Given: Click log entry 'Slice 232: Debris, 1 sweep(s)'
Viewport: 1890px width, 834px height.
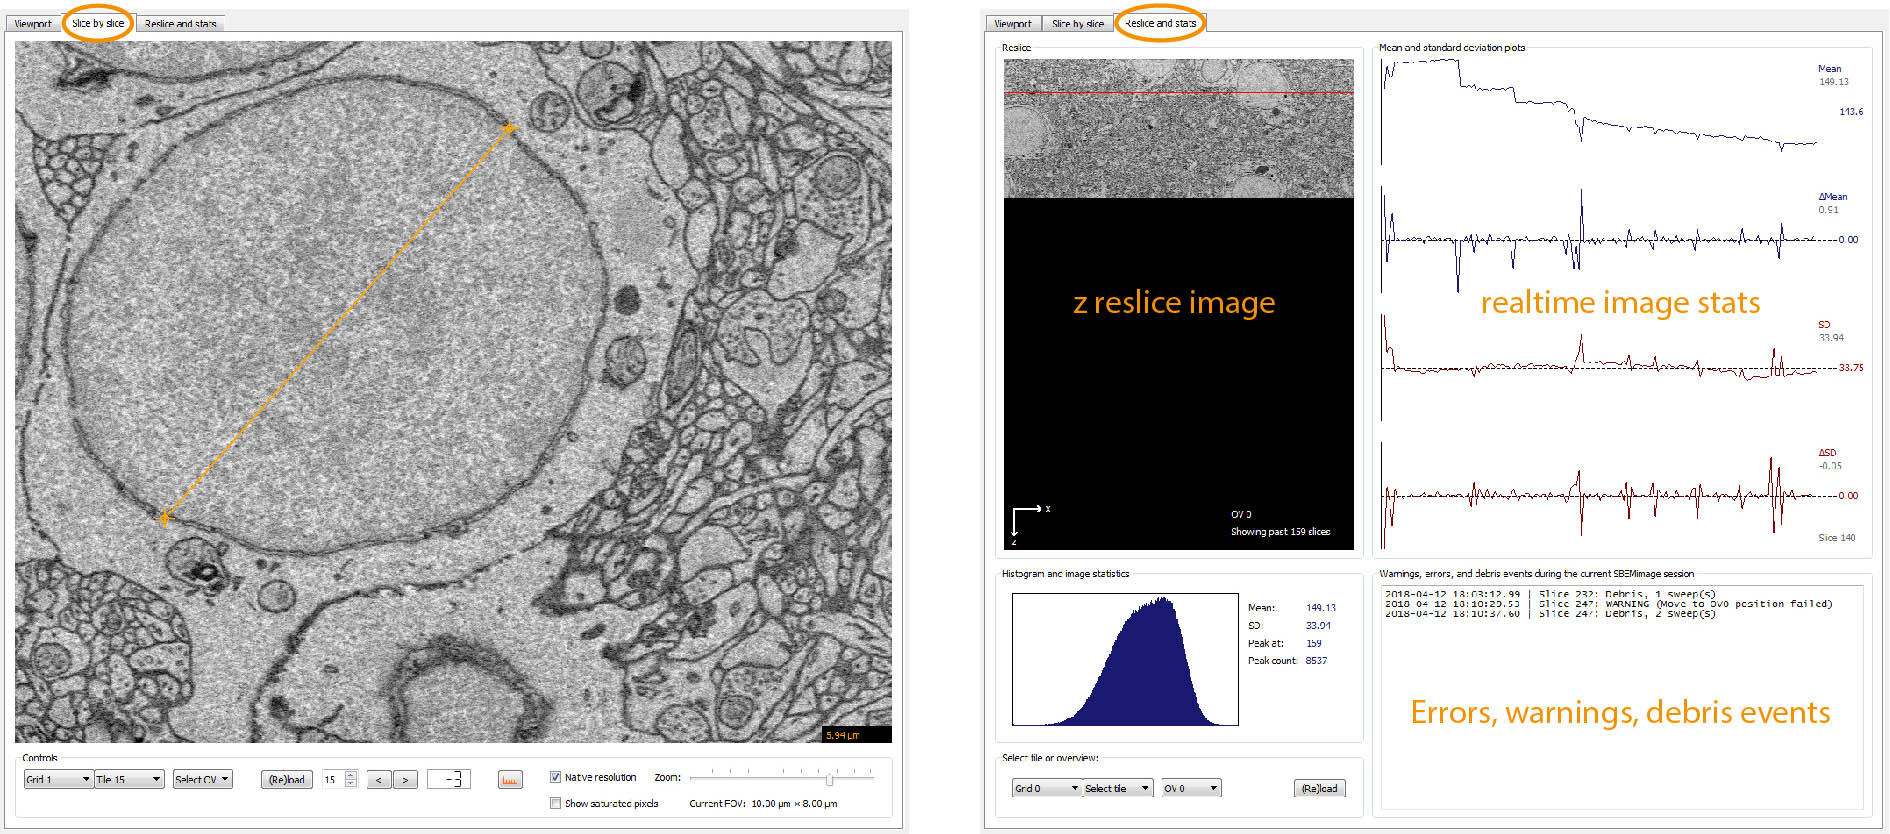Looking at the screenshot, I should coord(1550,594).
